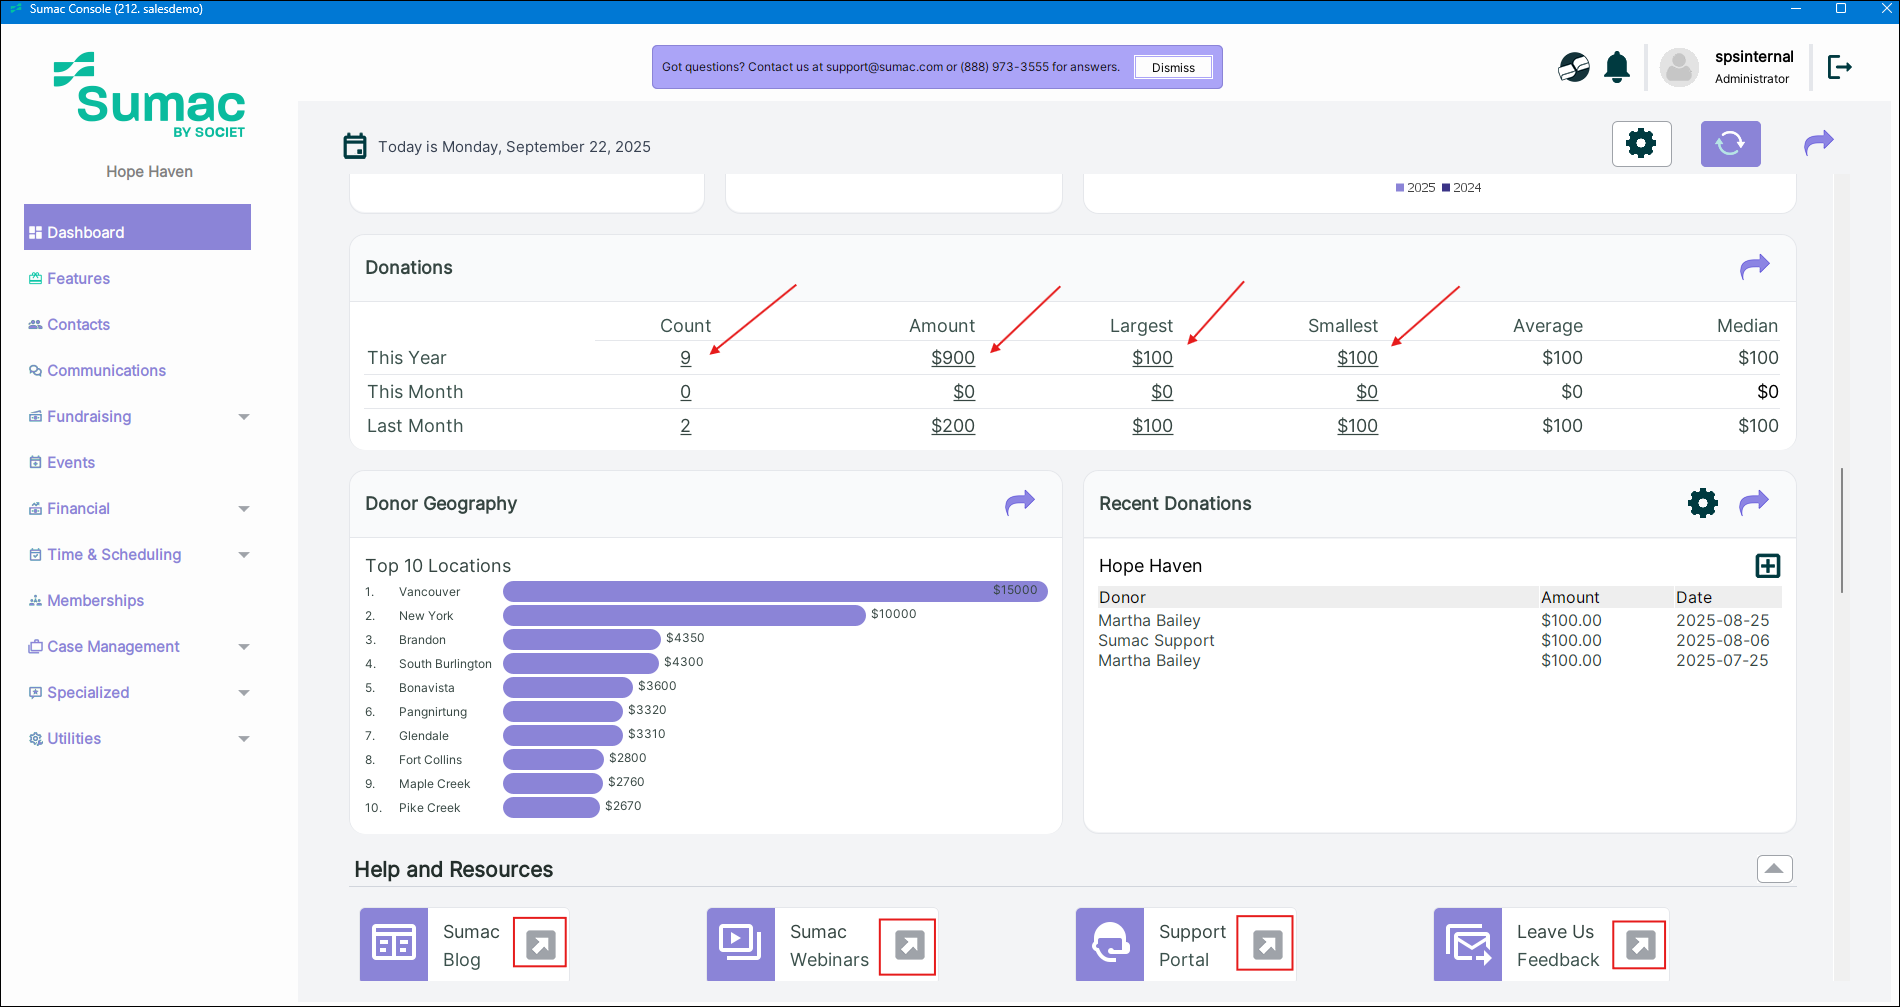
Task: Expand the Financial sidebar menu
Action: pos(243,509)
